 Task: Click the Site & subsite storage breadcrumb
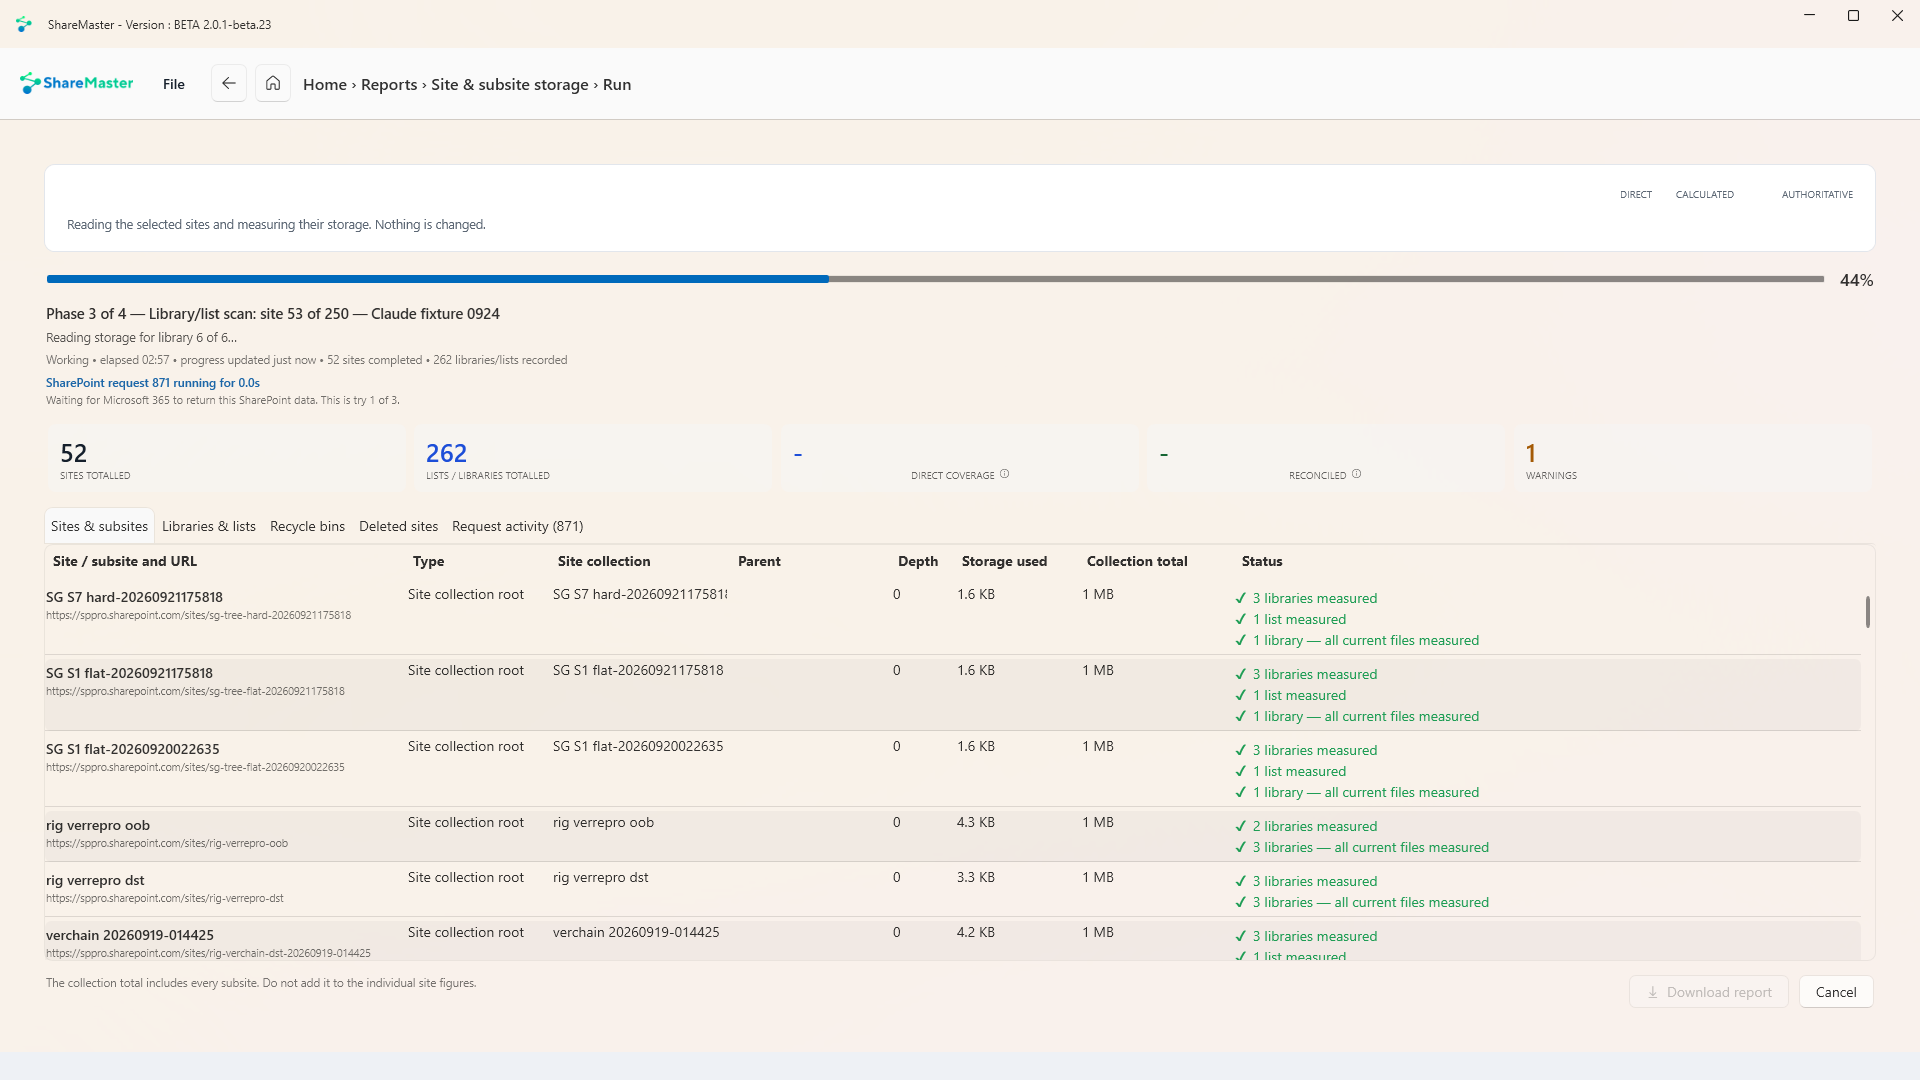point(510,85)
